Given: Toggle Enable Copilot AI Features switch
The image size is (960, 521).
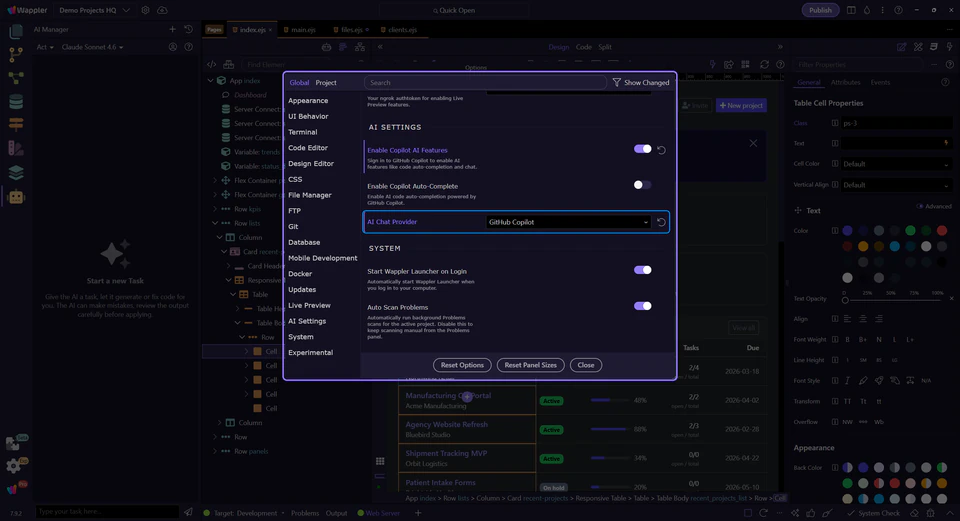Looking at the screenshot, I should pos(642,149).
